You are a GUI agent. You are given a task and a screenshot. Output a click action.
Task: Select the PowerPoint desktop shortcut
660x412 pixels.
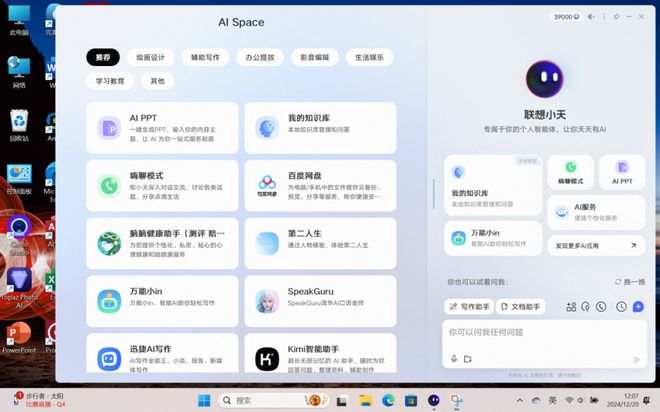tap(19, 337)
